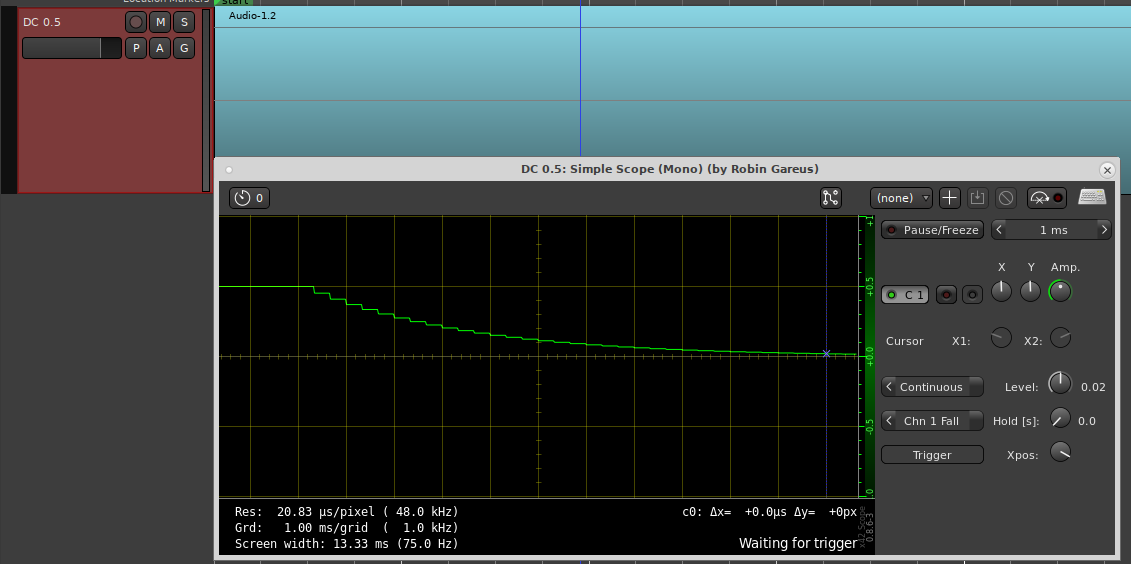Click the G group button on track
The width and height of the screenshot is (1131, 564).
pyautogui.click(x=183, y=48)
